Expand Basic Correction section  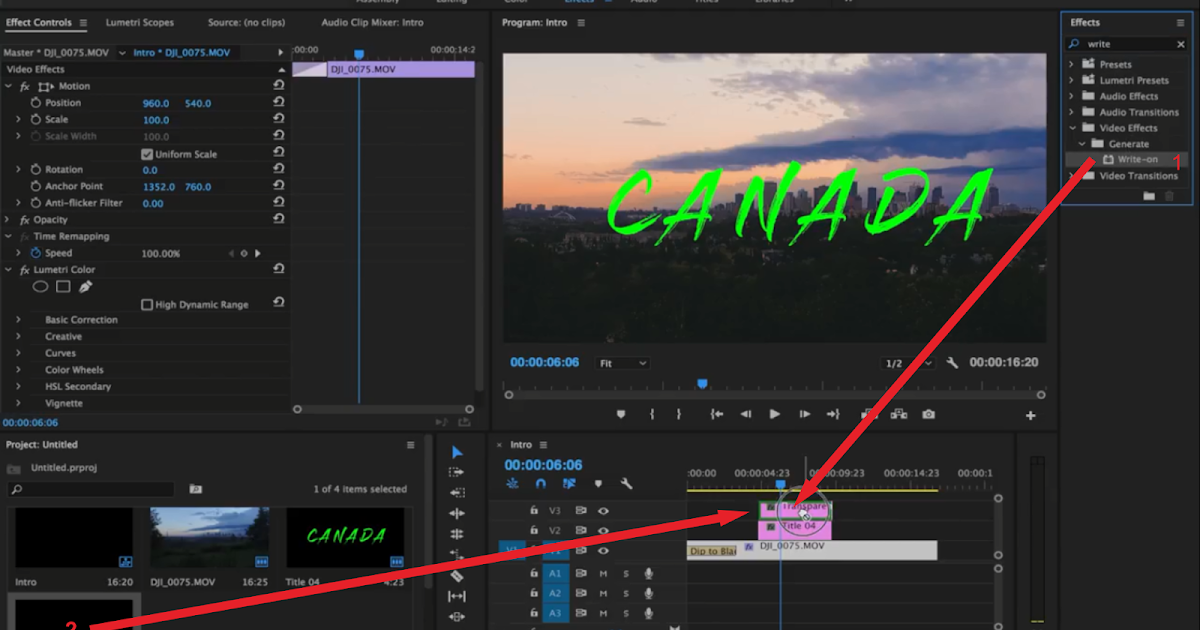[x=18, y=320]
